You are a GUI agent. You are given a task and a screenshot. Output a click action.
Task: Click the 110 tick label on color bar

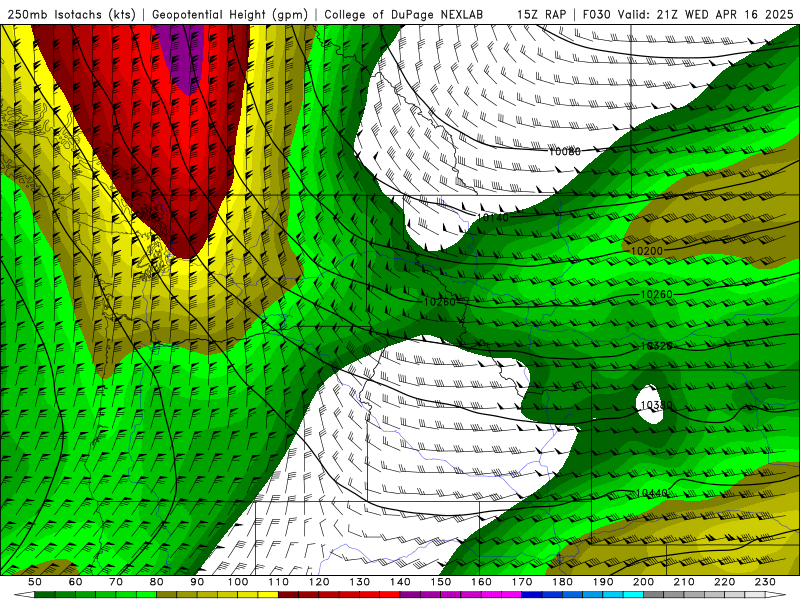point(279,582)
